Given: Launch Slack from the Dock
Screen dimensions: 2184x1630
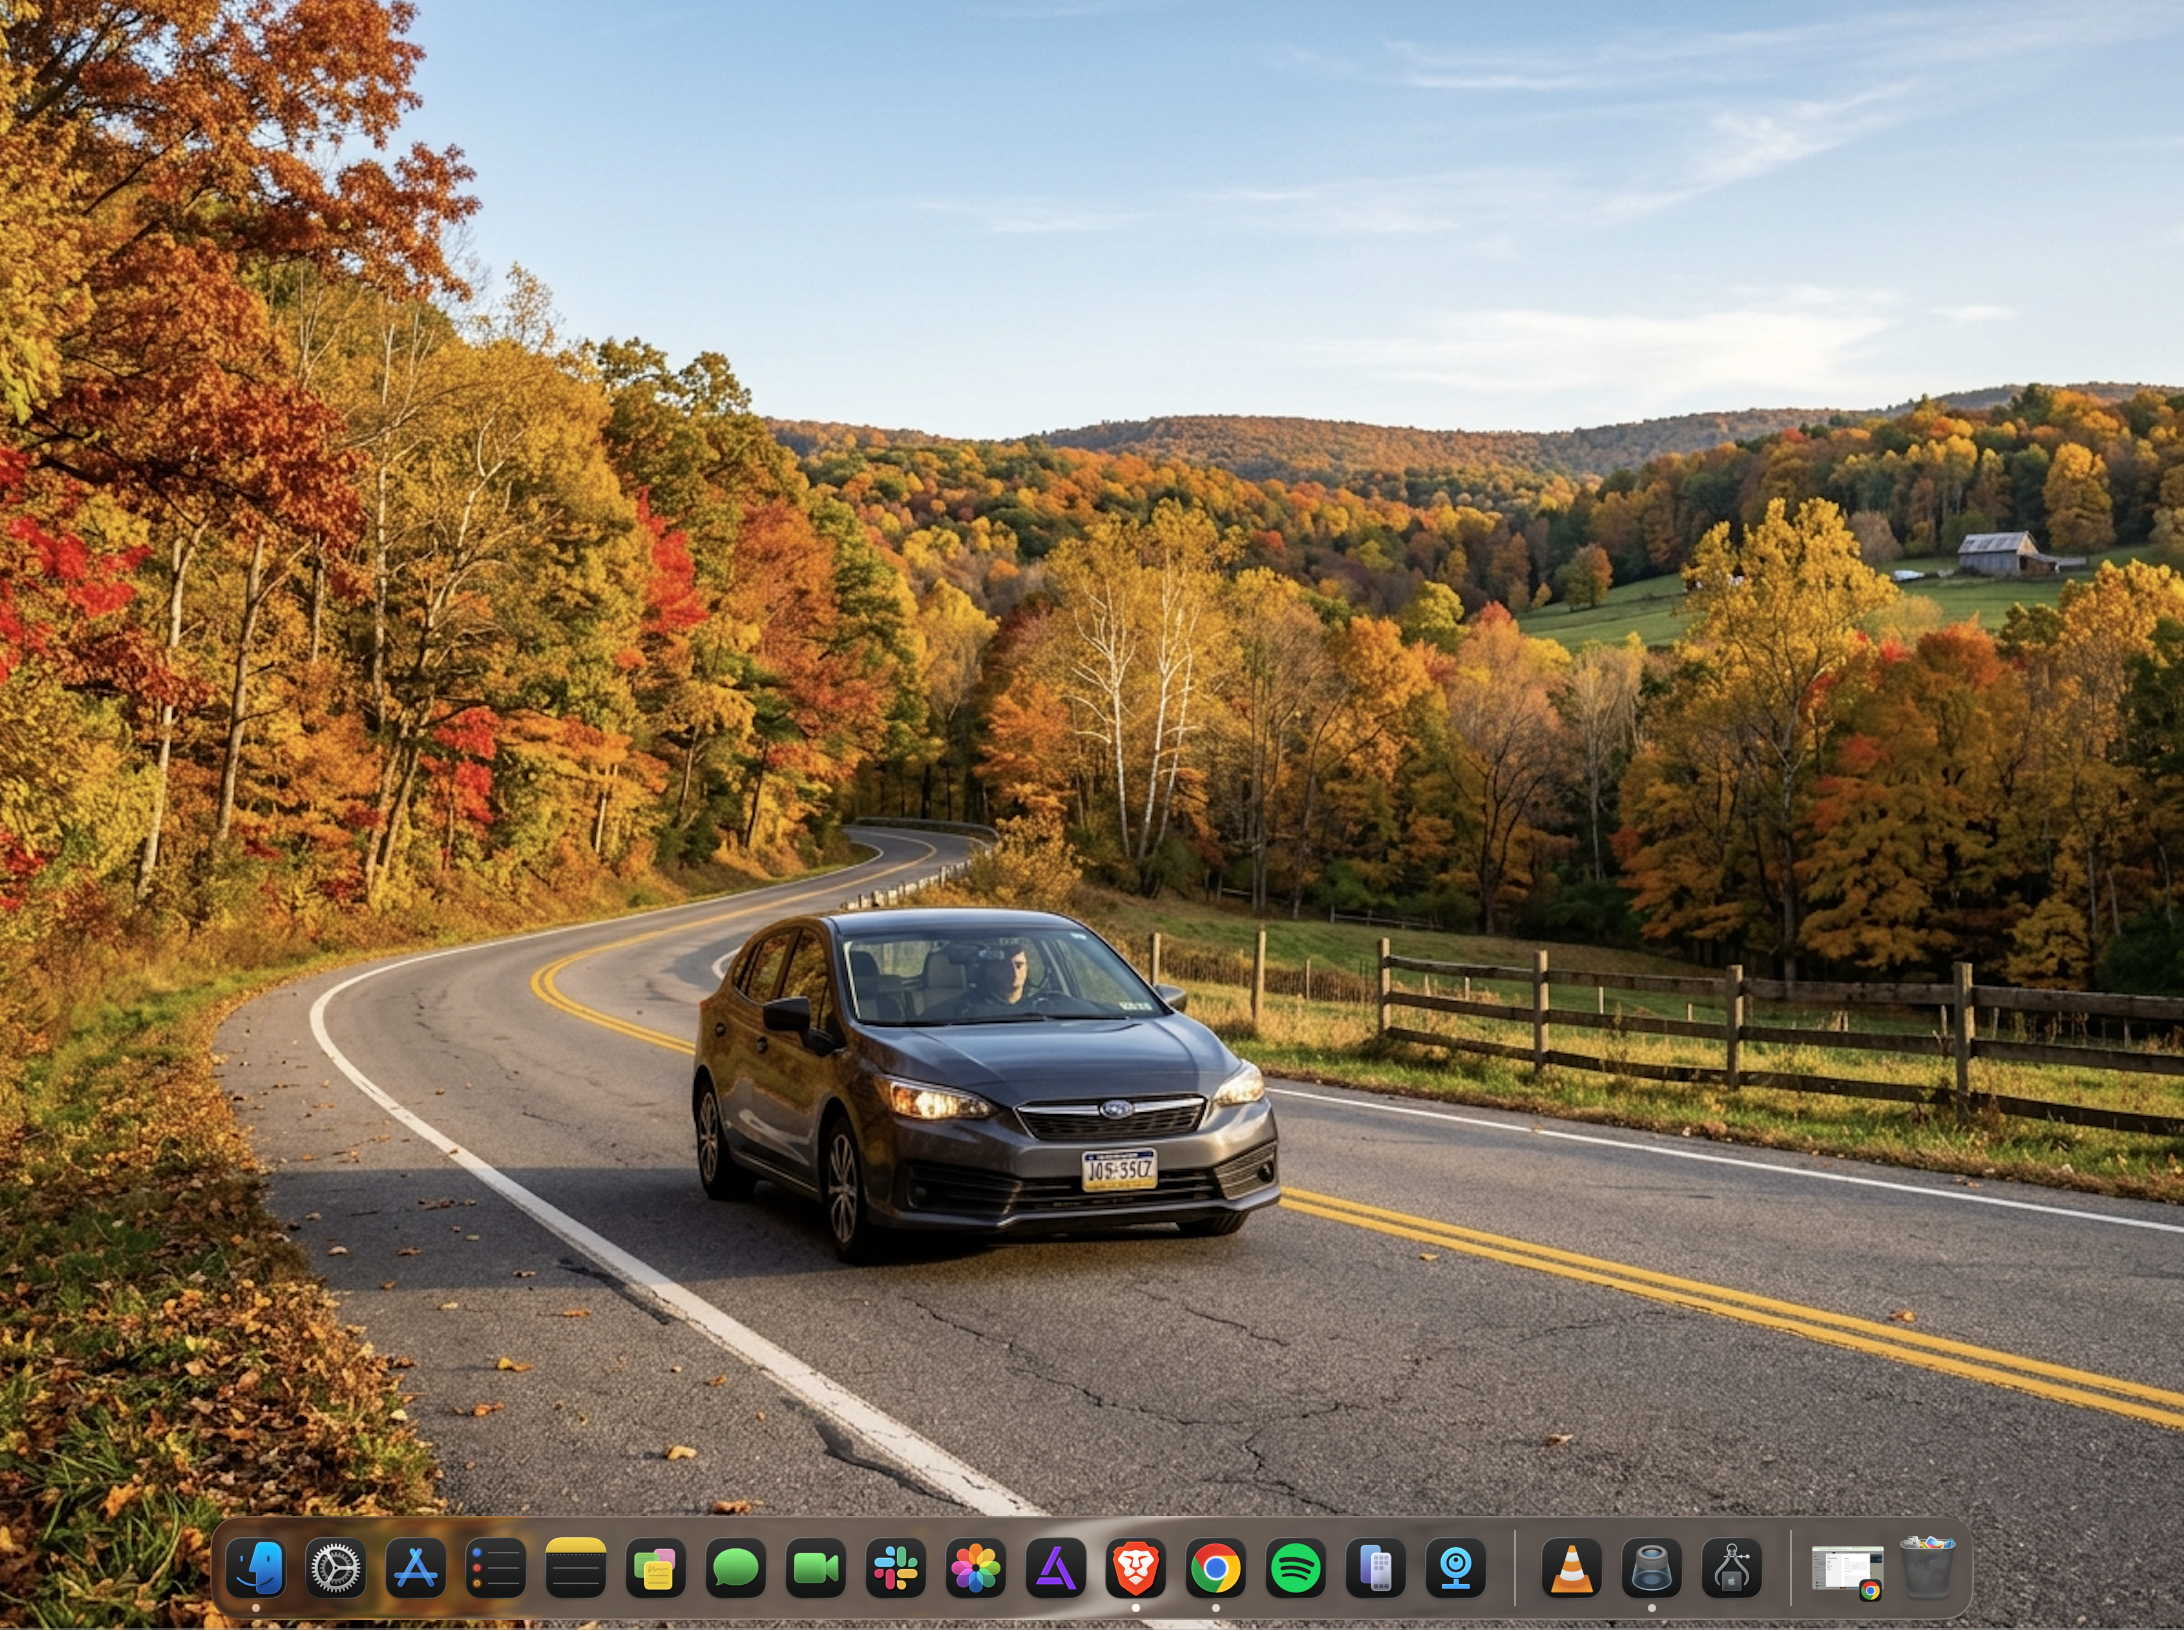Looking at the screenshot, I should coord(896,1567).
